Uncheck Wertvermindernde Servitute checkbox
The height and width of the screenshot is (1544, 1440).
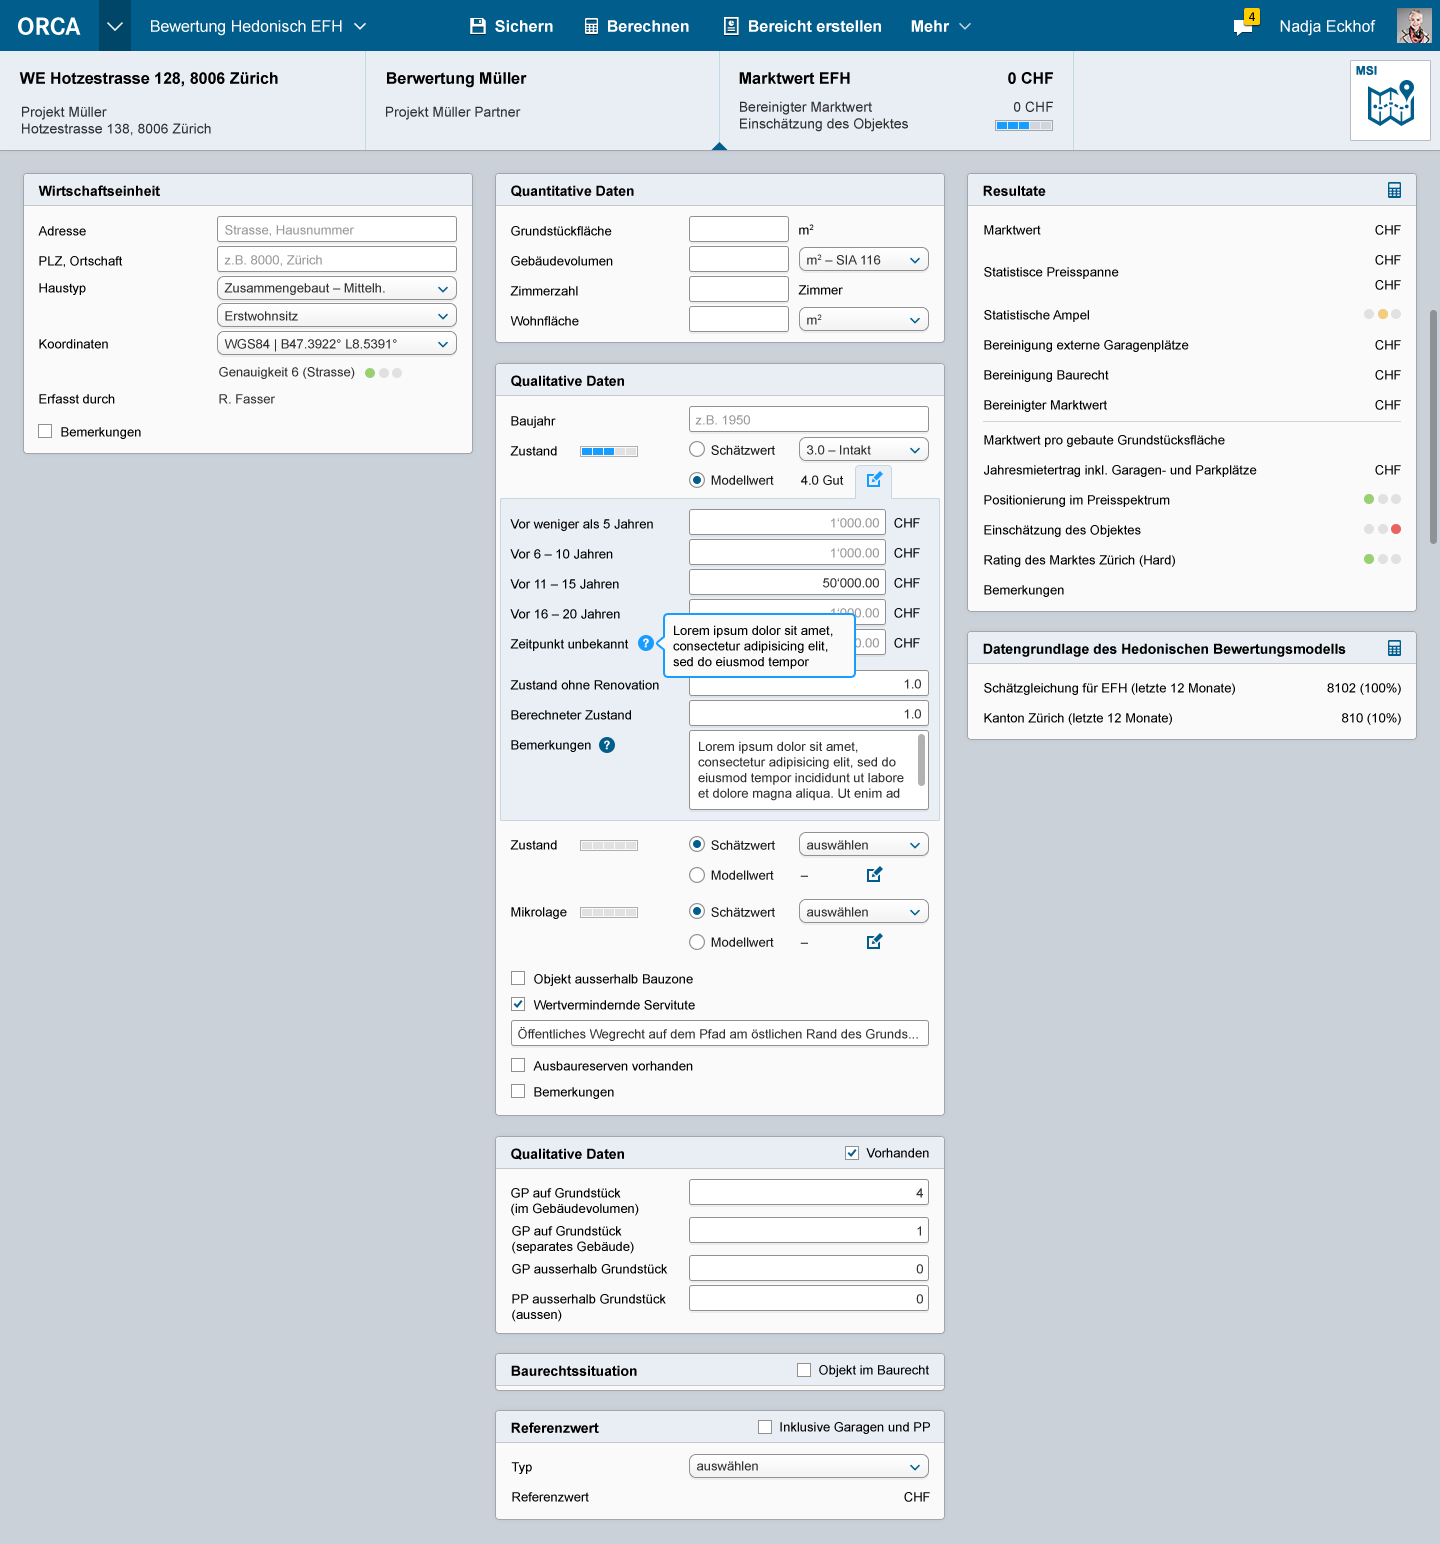click(x=518, y=1004)
